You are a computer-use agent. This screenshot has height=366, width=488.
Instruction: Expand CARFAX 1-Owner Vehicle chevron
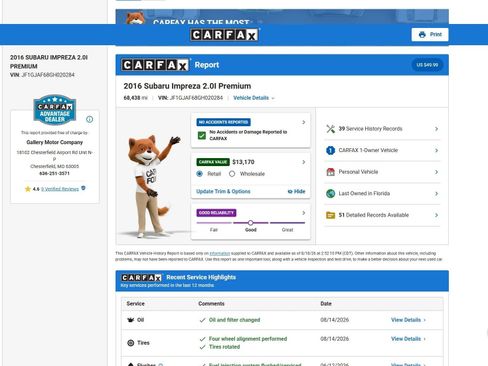[x=436, y=150]
